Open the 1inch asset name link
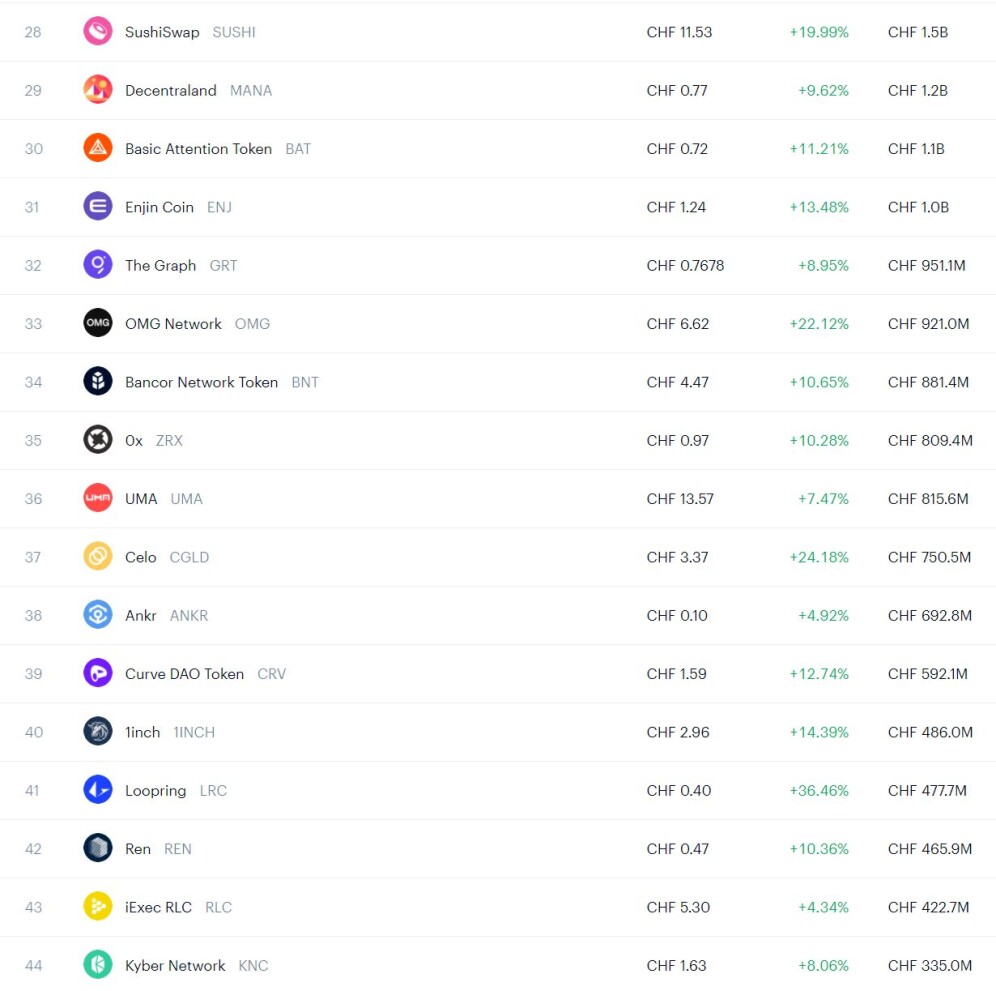 point(142,732)
